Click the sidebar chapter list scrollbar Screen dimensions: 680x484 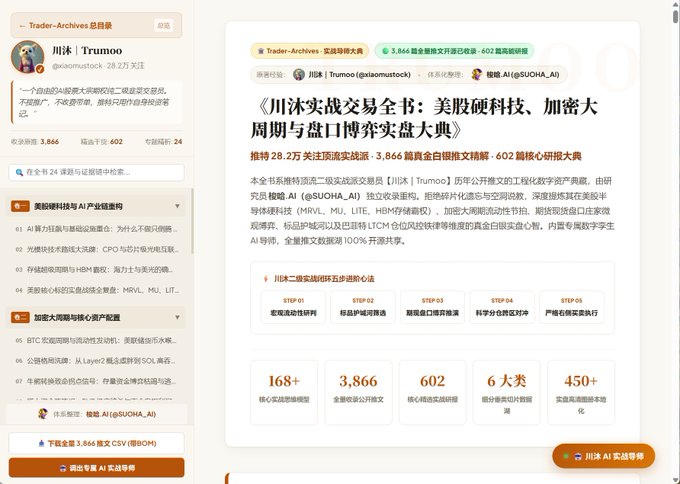tap(193, 221)
